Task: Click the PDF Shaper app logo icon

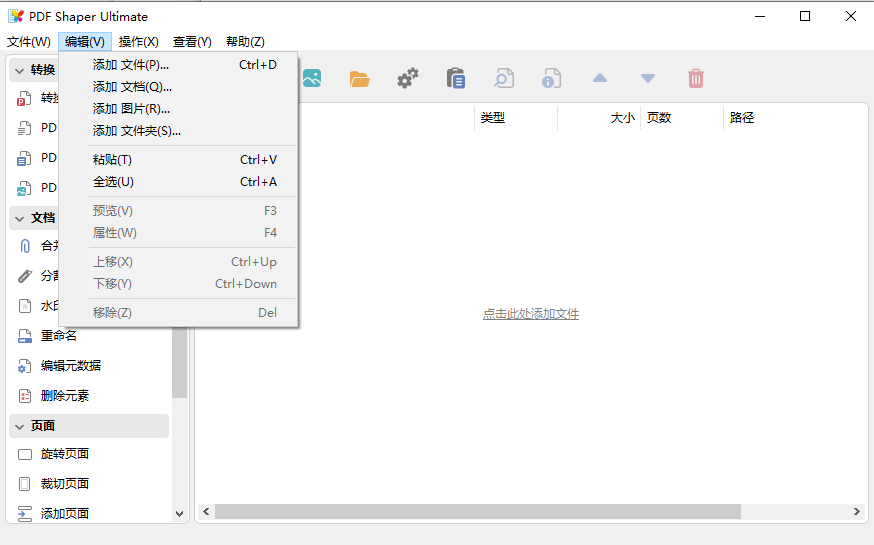Action: 16,16
